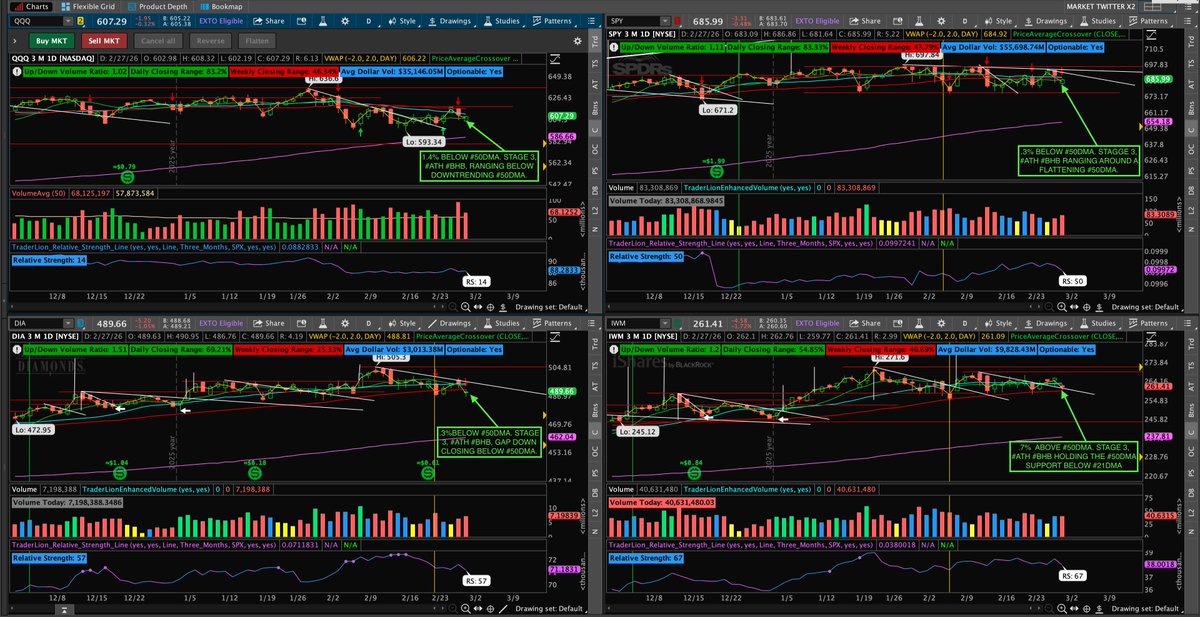Open QQQ timeframe D selector
Image resolution: width=1200 pixels, height=617 pixels.
click(x=369, y=21)
